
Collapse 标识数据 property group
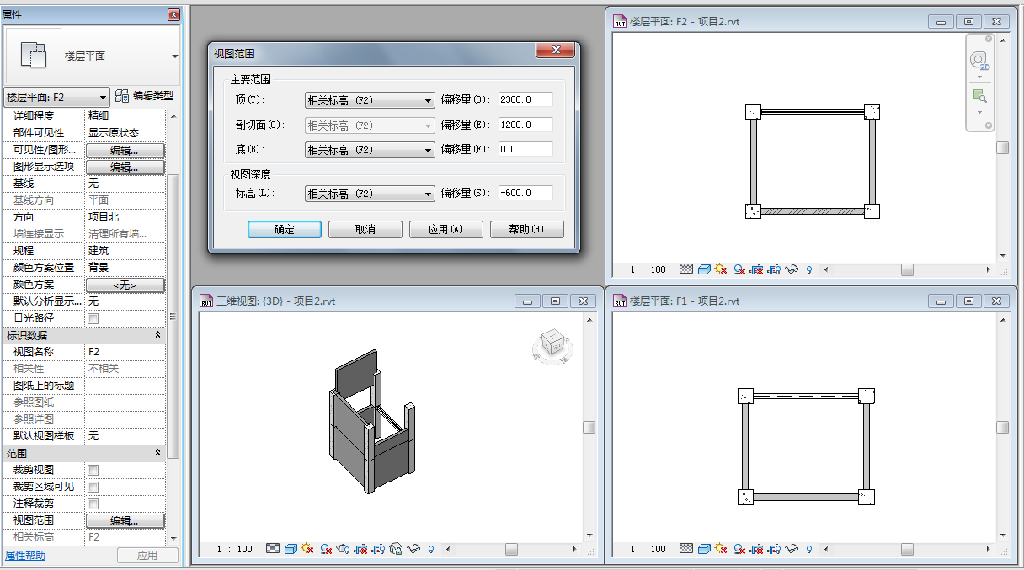pyautogui.click(x=157, y=335)
